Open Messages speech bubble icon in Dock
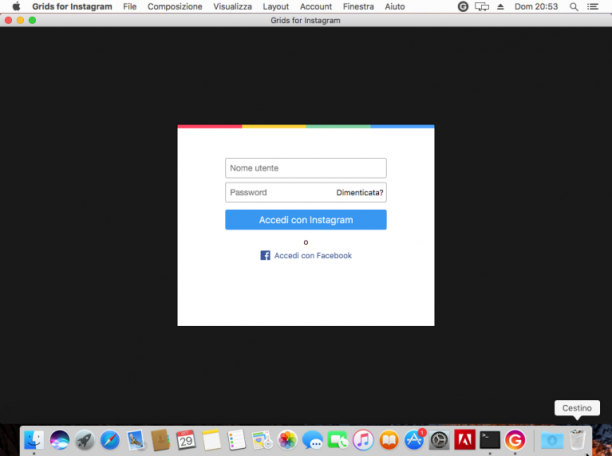612x456 pixels. click(x=313, y=440)
